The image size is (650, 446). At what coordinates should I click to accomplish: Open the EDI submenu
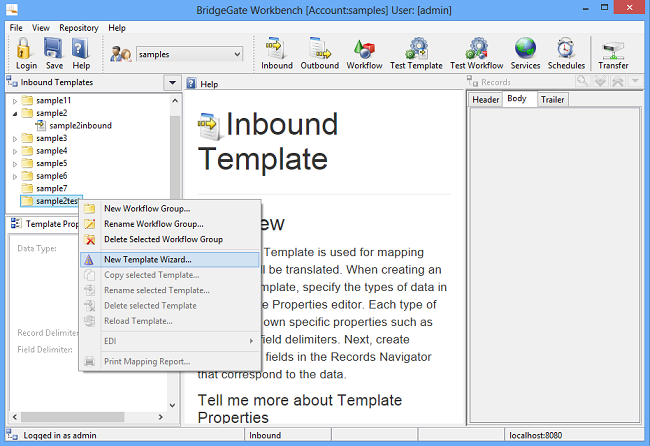pyautogui.click(x=170, y=341)
